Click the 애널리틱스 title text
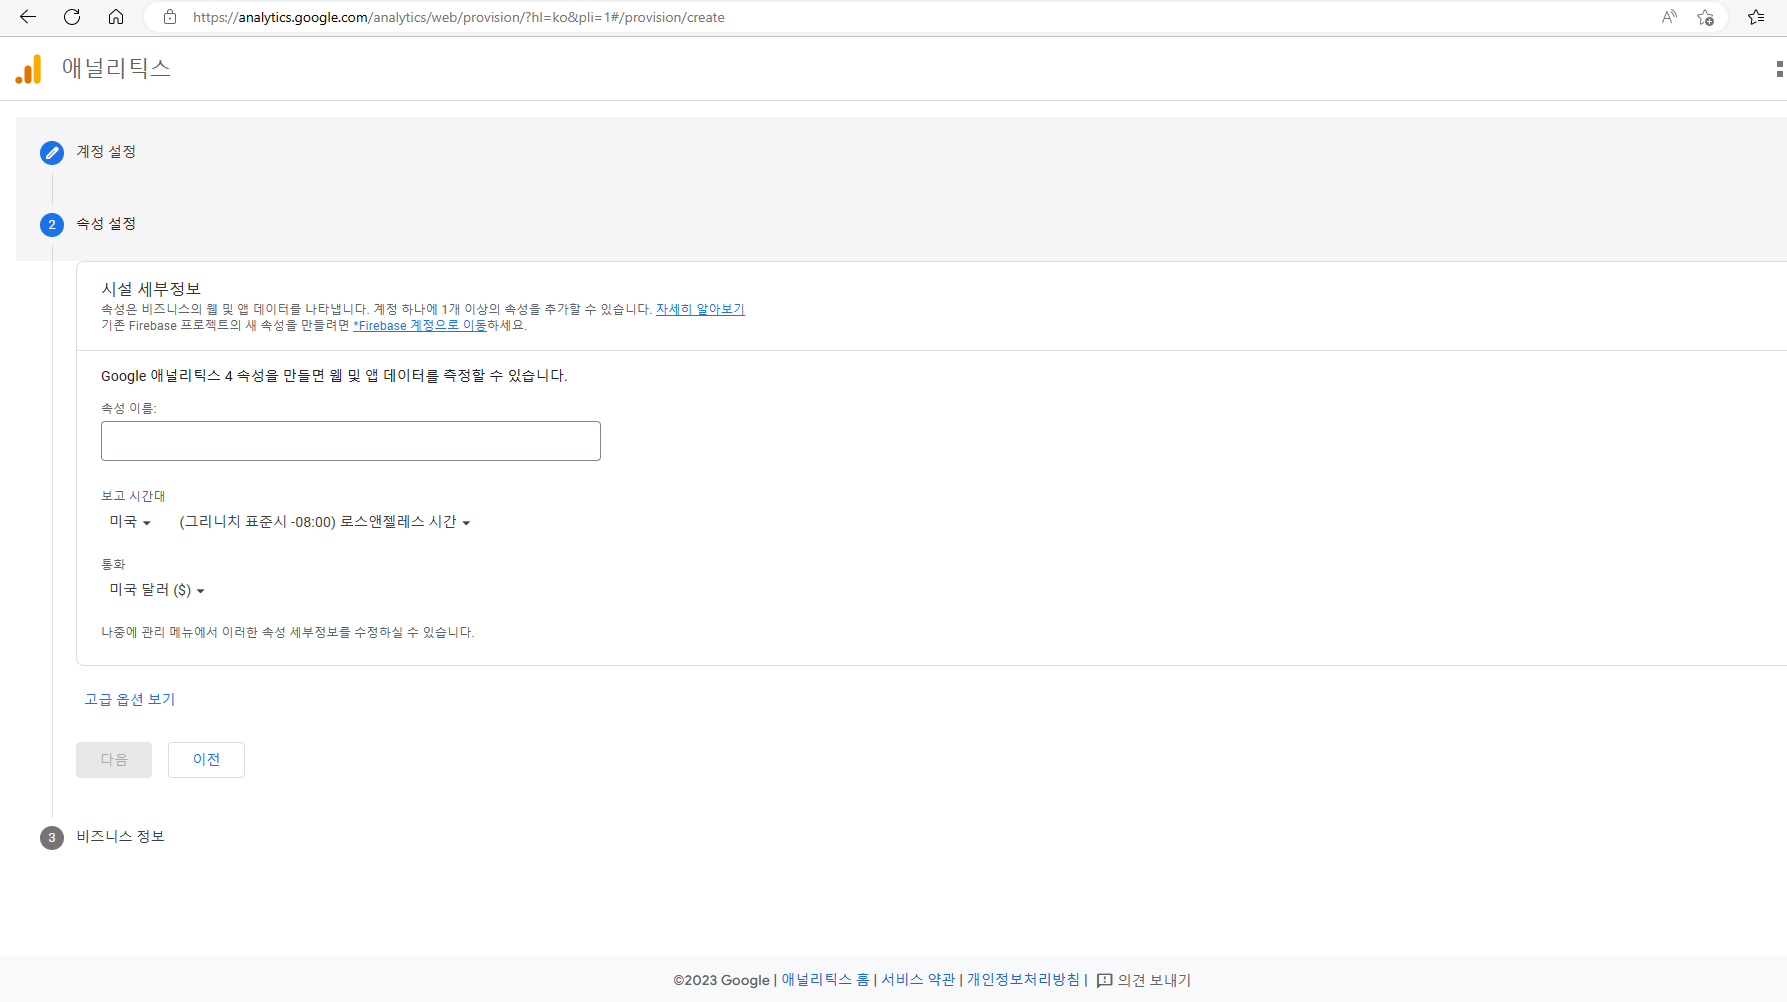The width and height of the screenshot is (1787, 1002). pyautogui.click(x=116, y=68)
